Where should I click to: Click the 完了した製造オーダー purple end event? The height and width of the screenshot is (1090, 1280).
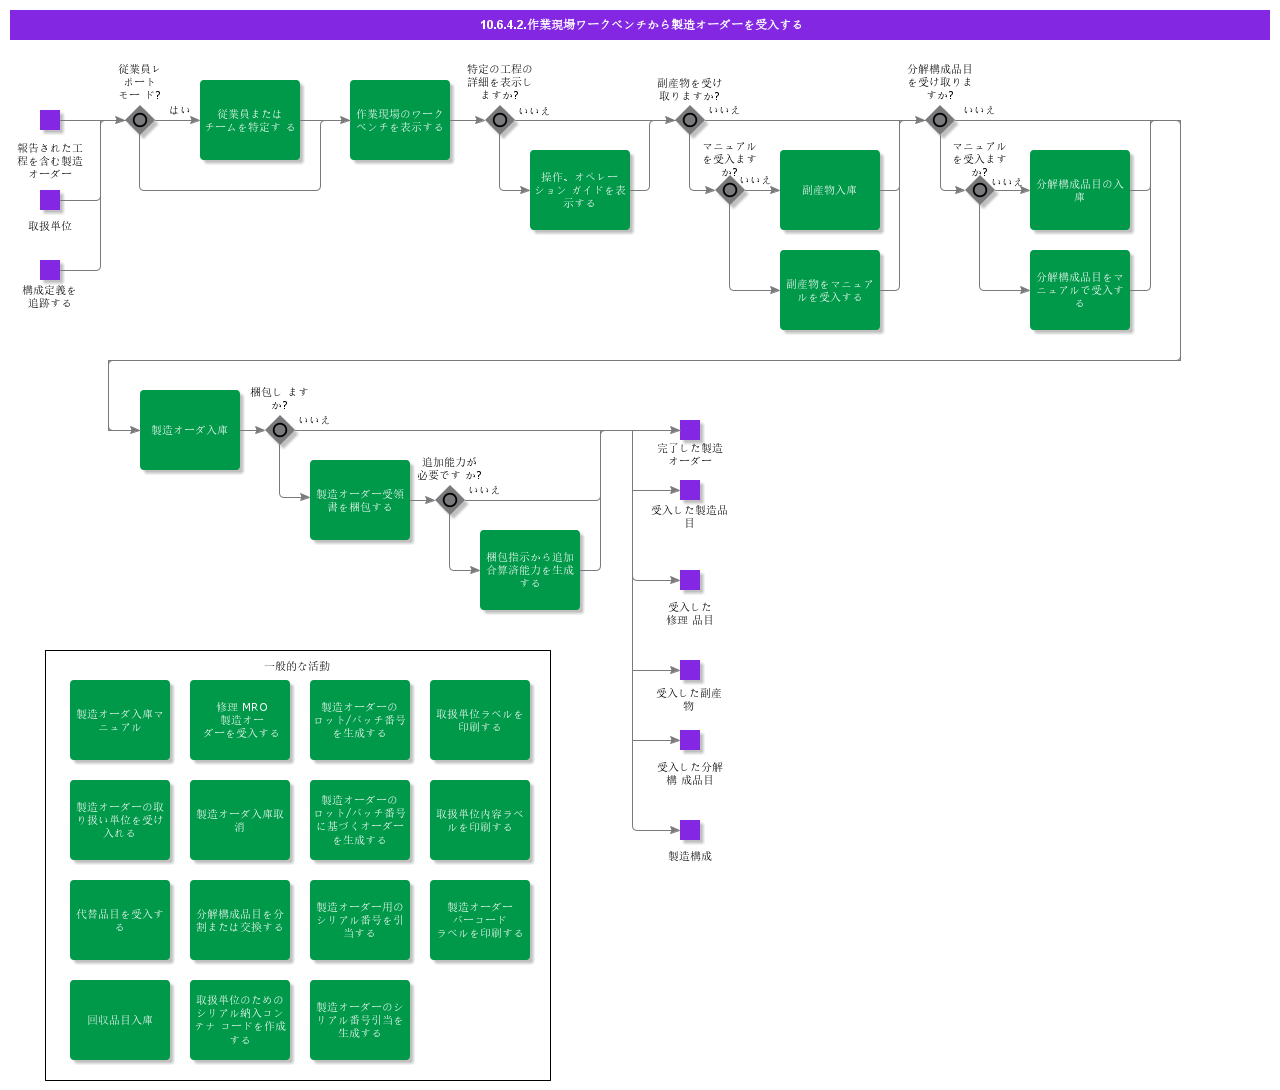pos(690,430)
